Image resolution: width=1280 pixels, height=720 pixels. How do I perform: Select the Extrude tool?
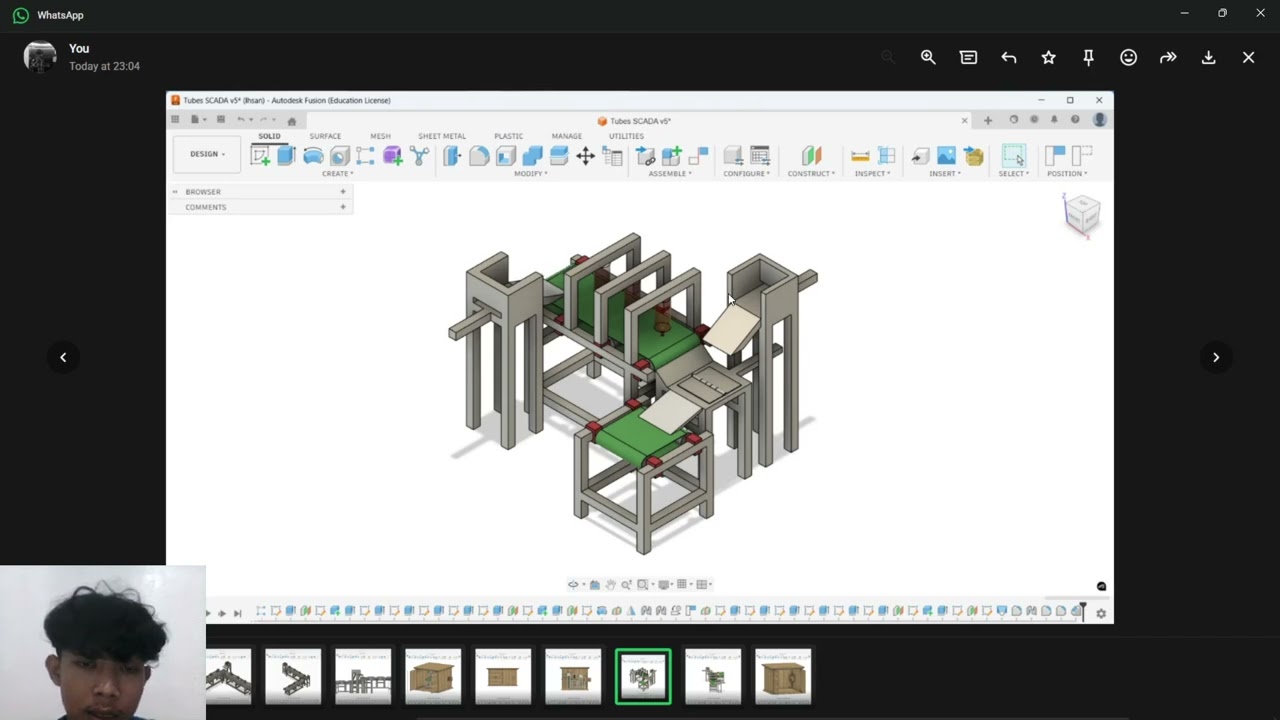pyautogui.click(x=286, y=155)
